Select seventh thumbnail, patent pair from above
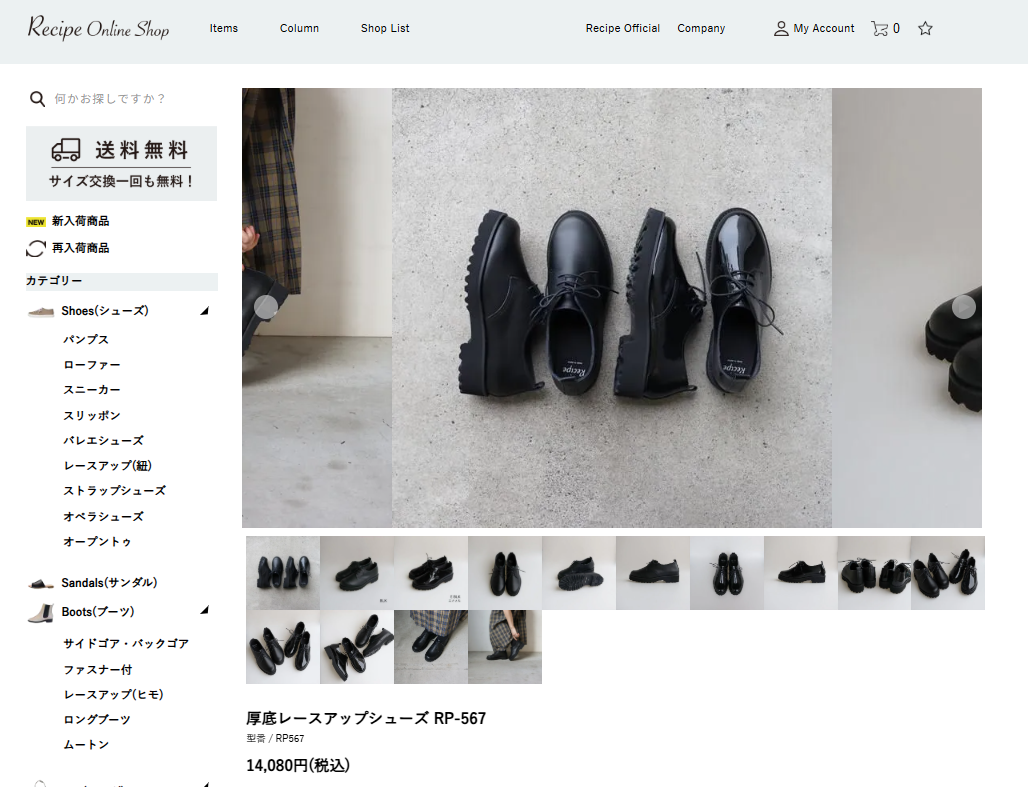This screenshot has height=787, width=1028. point(727,573)
